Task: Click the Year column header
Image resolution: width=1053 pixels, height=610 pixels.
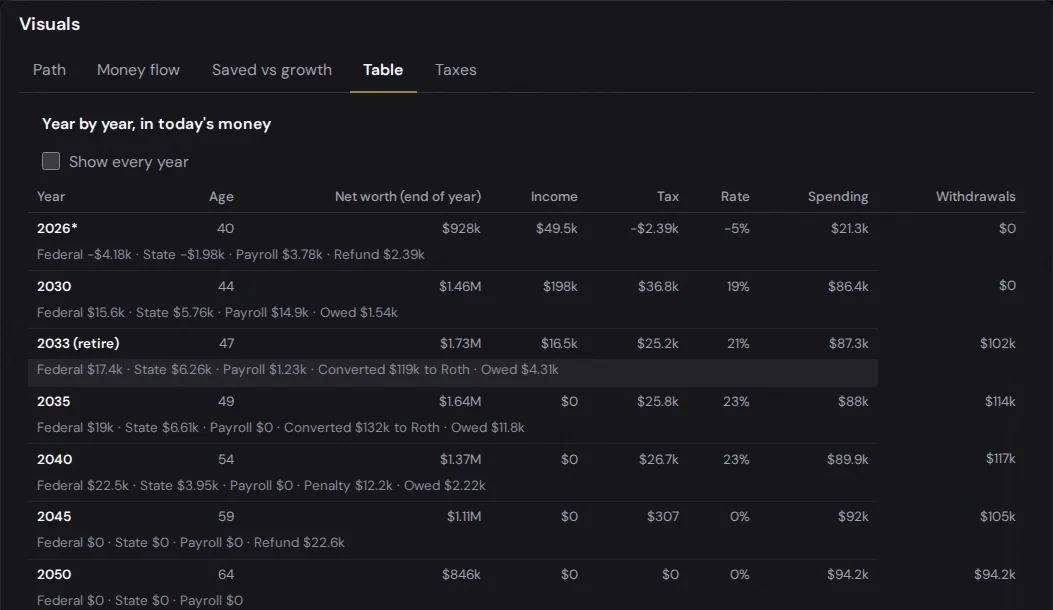Action: coord(51,196)
